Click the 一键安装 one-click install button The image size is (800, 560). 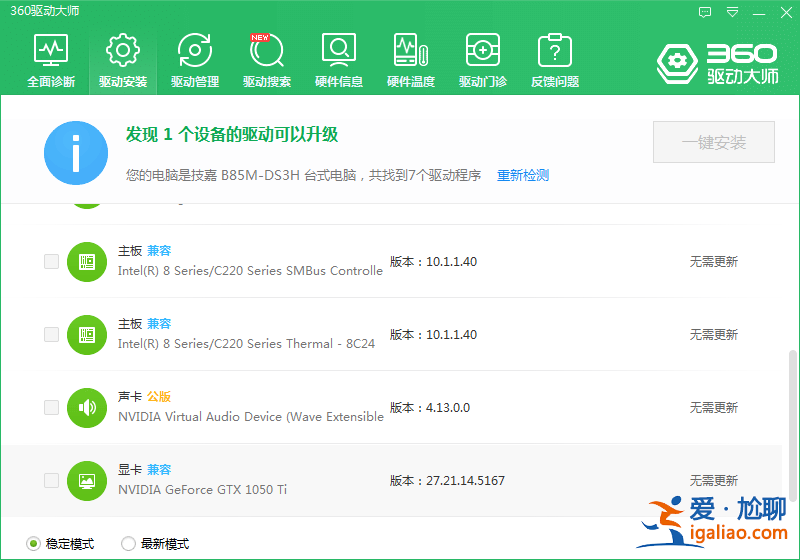[714, 142]
